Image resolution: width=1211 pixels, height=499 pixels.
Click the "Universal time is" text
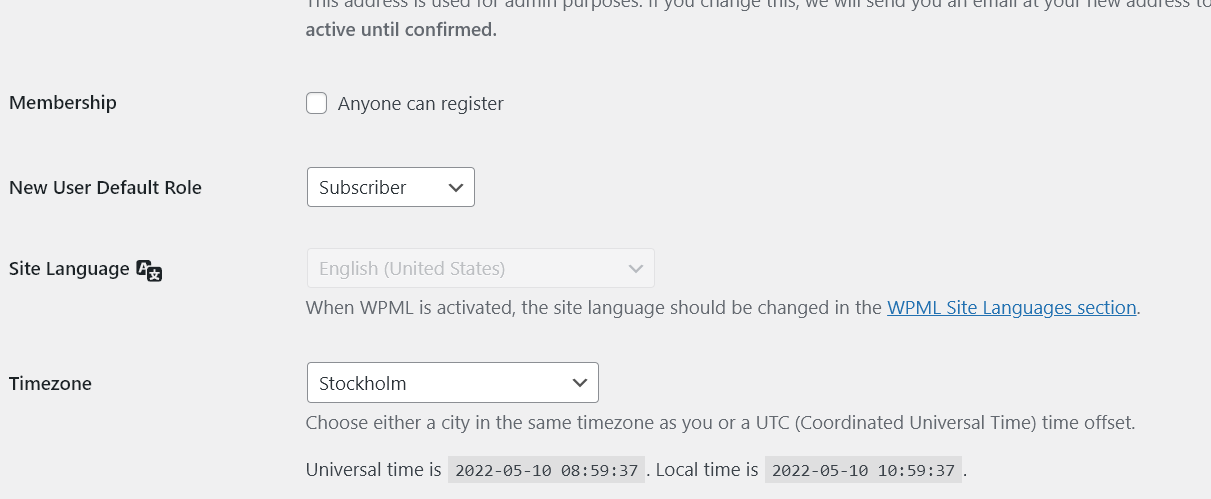click(373, 470)
